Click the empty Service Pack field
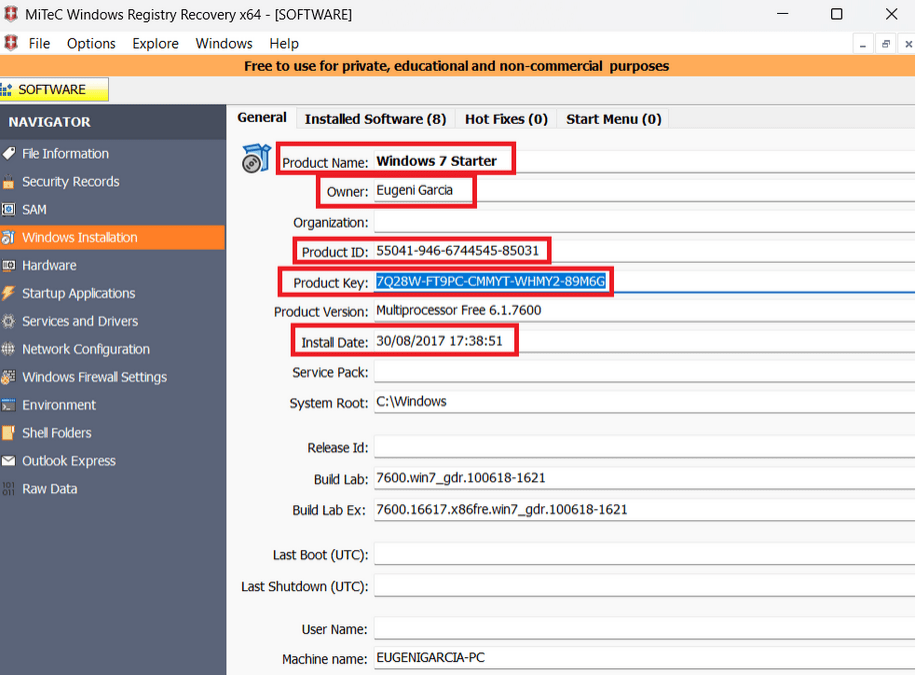This screenshot has width=920, height=675. pos(644,372)
